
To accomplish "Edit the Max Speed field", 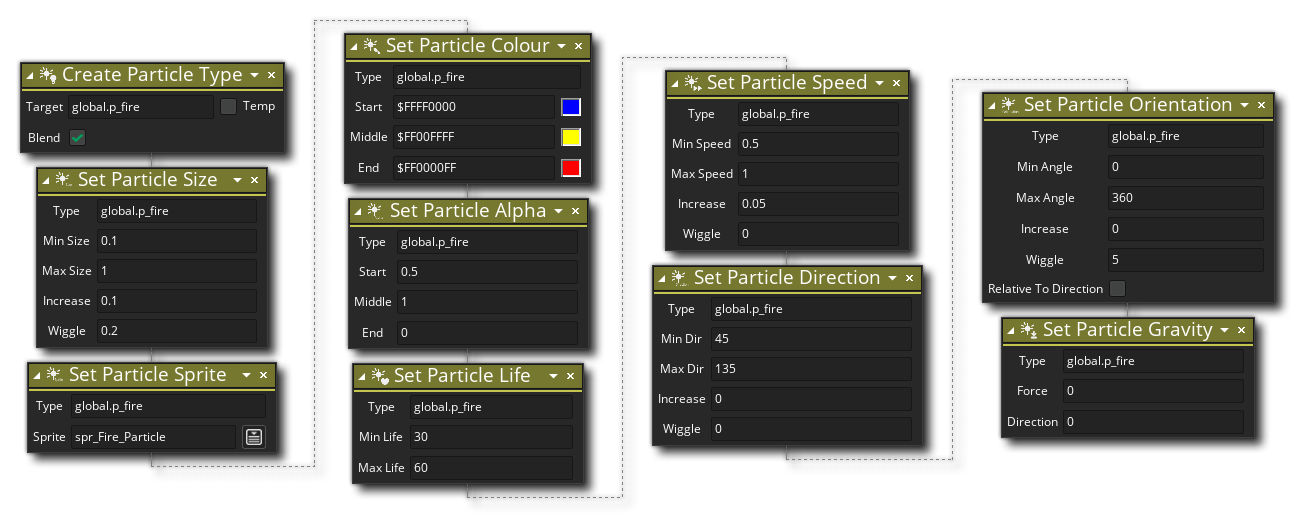I will (x=818, y=174).
